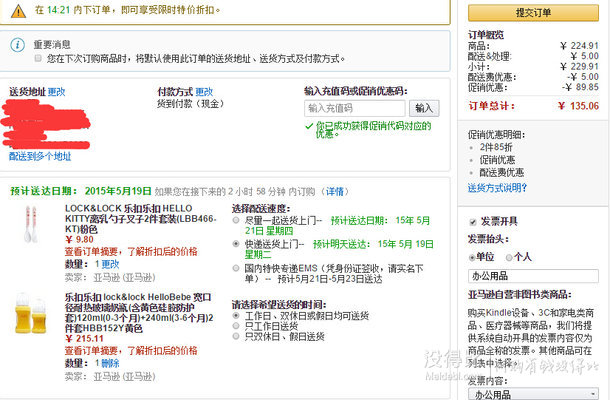
Task: Click the 2件85折 promotion detail entry
Action: click(x=496, y=147)
